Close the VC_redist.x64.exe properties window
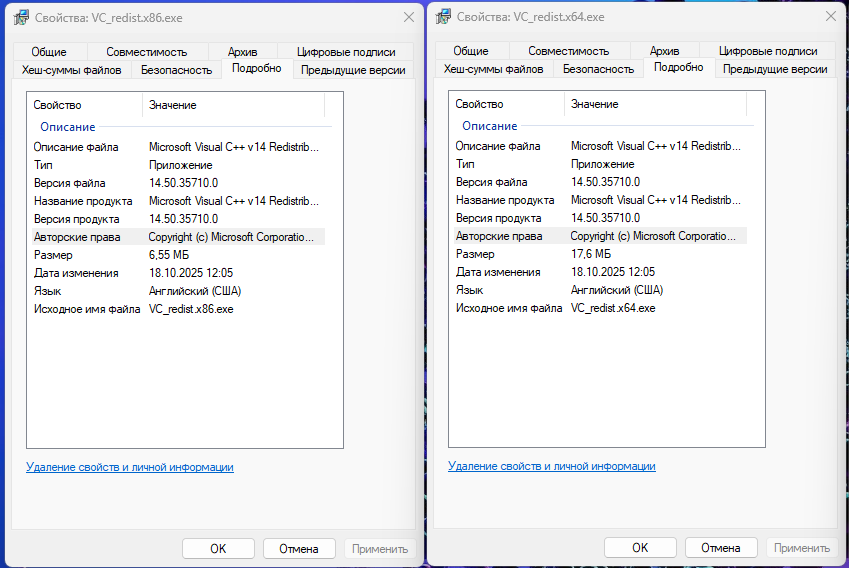Image resolution: width=849 pixels, height=568 pixels. tap(831, 17)
